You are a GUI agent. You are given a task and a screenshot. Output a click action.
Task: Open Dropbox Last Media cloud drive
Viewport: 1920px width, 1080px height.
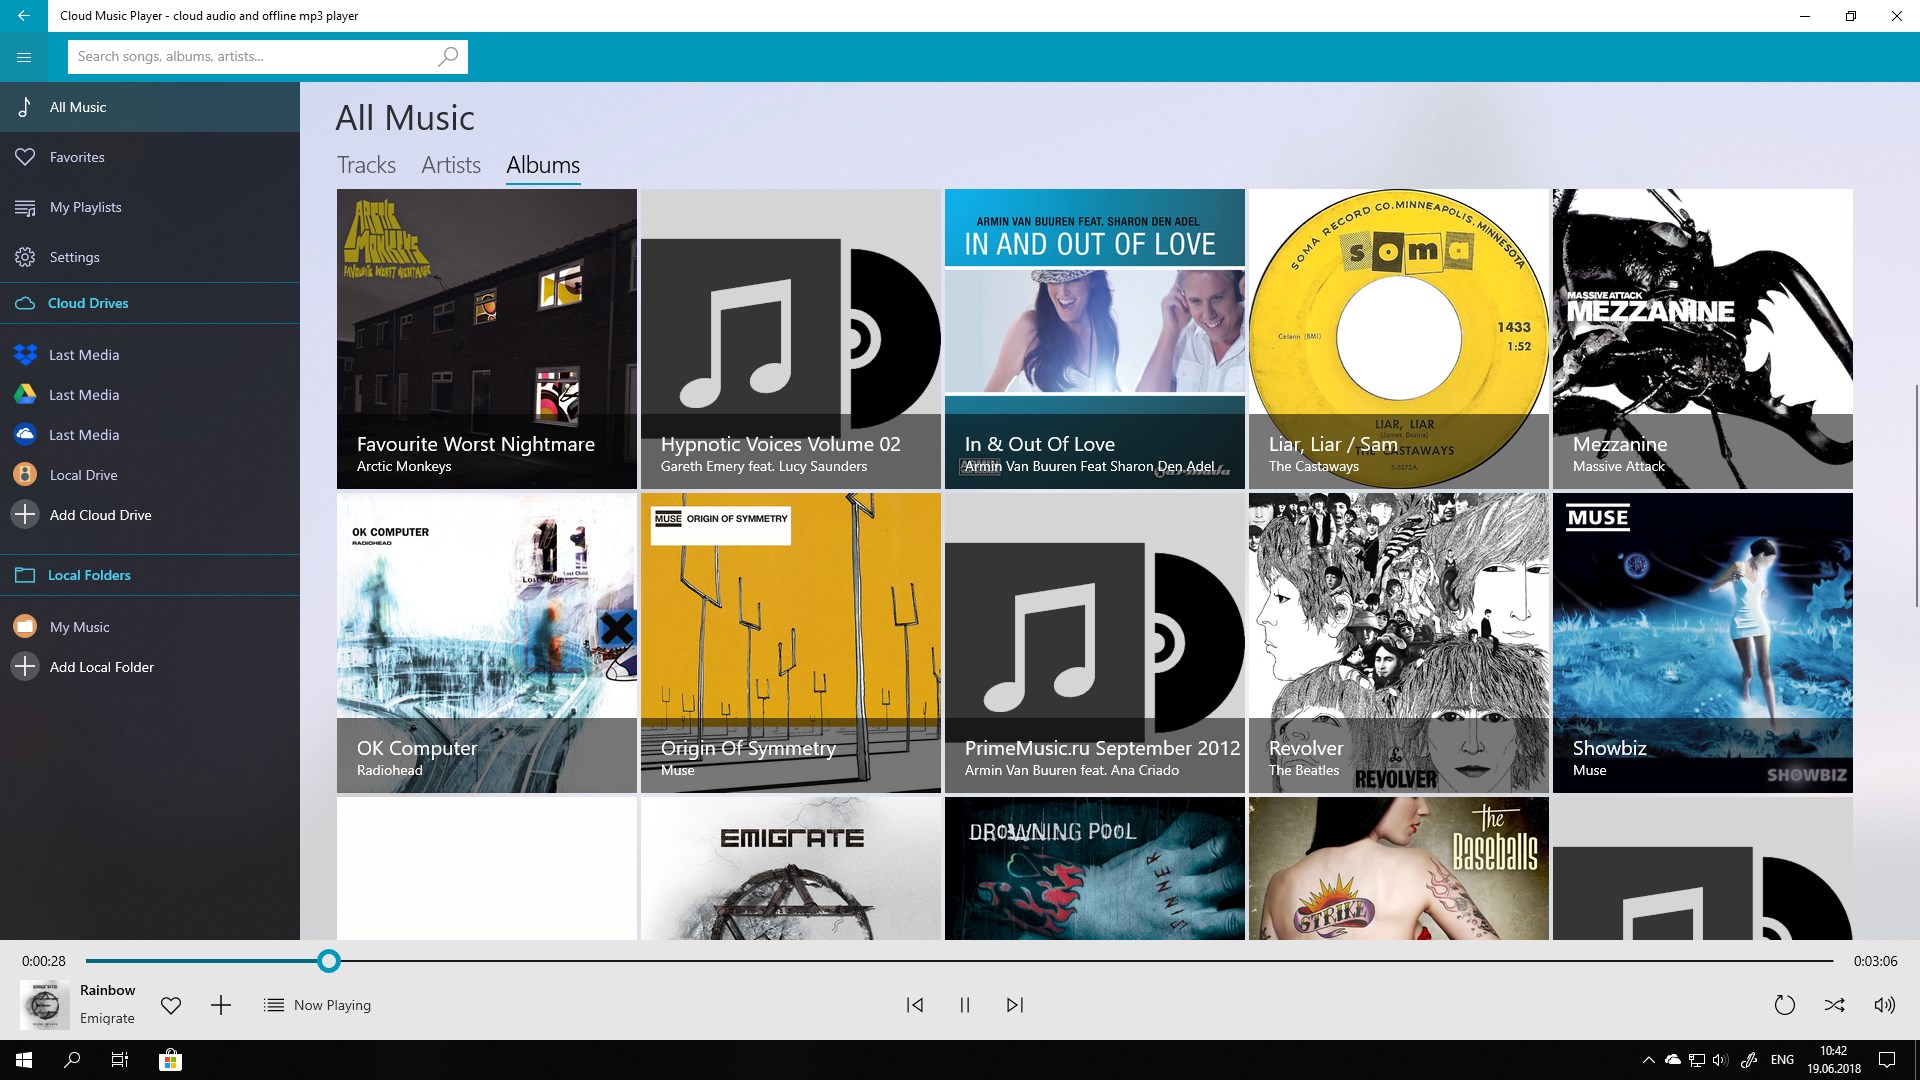(83, 355)
